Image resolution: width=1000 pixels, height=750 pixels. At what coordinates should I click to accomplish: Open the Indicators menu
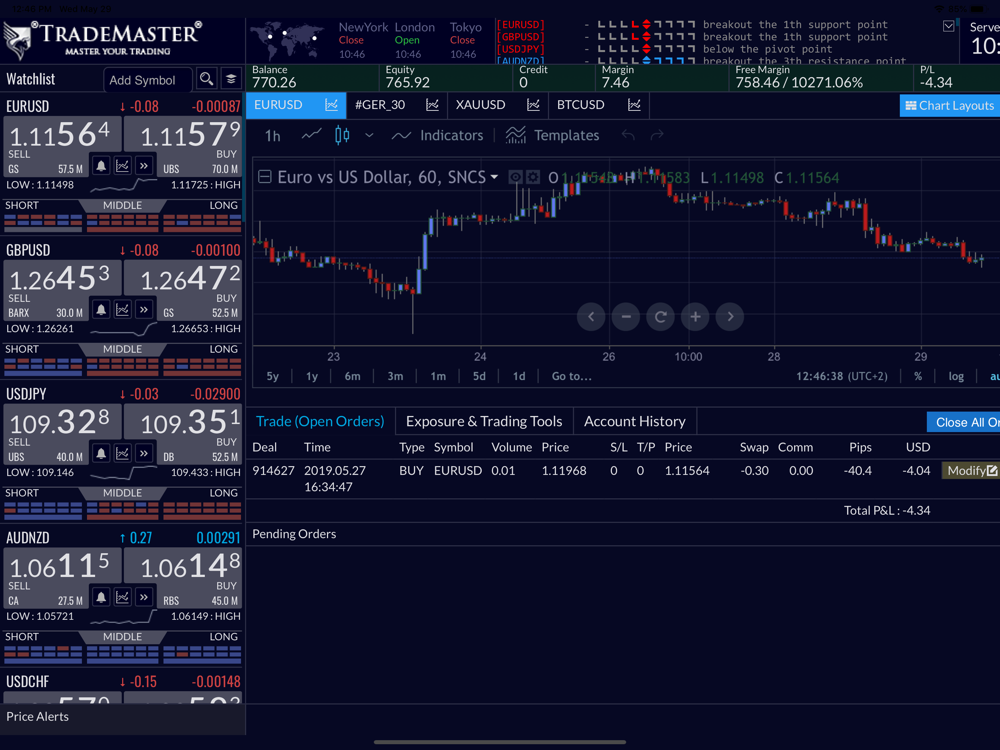click(x=438, y=135)
